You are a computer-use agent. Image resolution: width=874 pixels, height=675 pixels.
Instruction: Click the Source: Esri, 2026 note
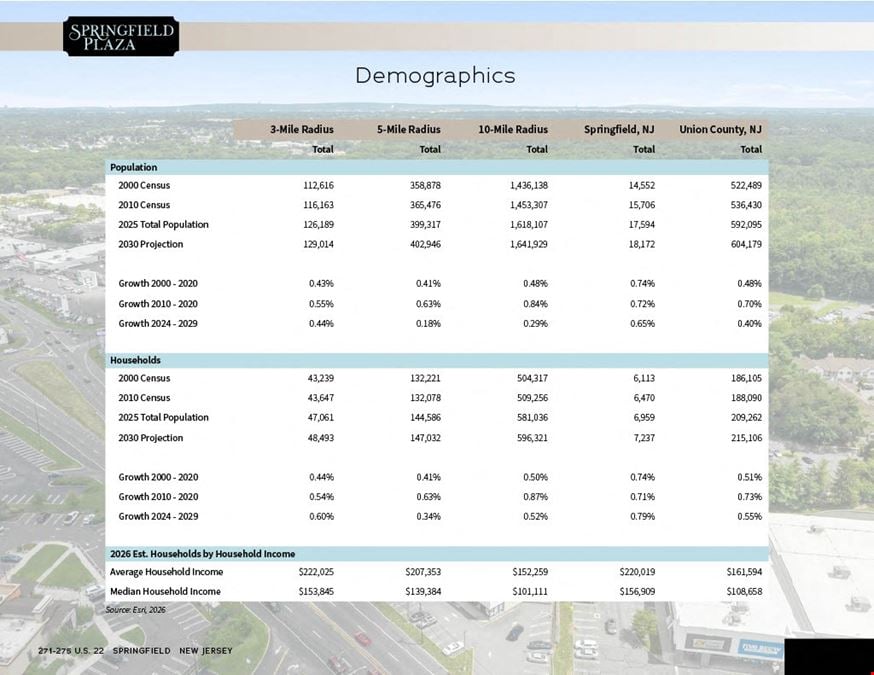point(135,610)
